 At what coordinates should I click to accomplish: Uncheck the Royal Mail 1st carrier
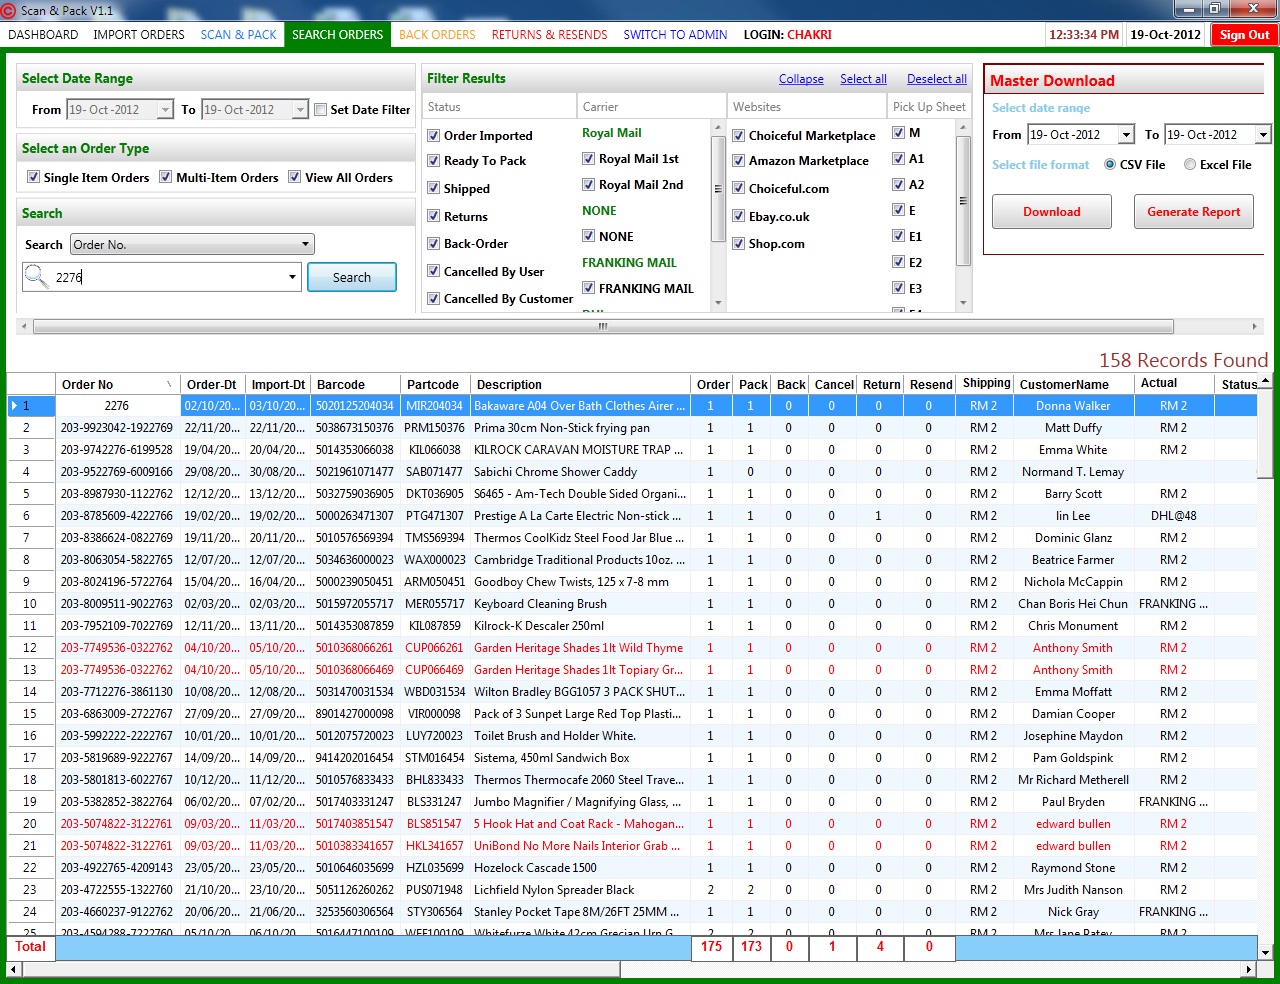589,159
